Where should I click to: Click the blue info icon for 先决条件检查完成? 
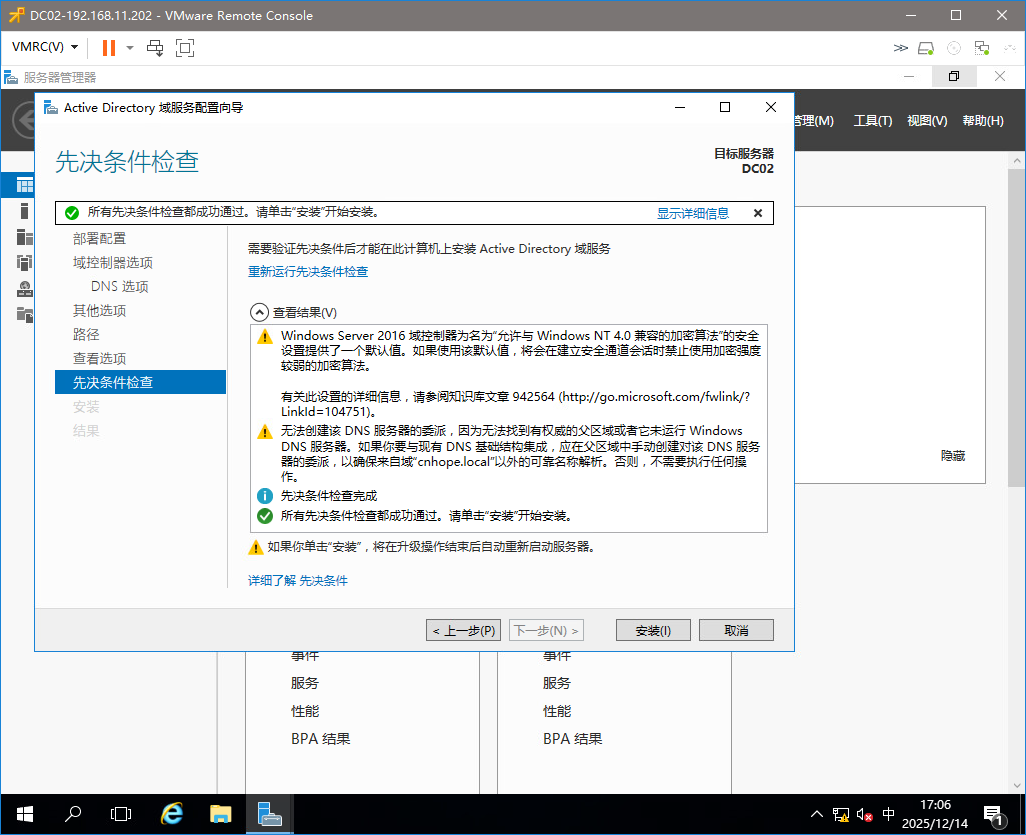[x=264, y=496]
